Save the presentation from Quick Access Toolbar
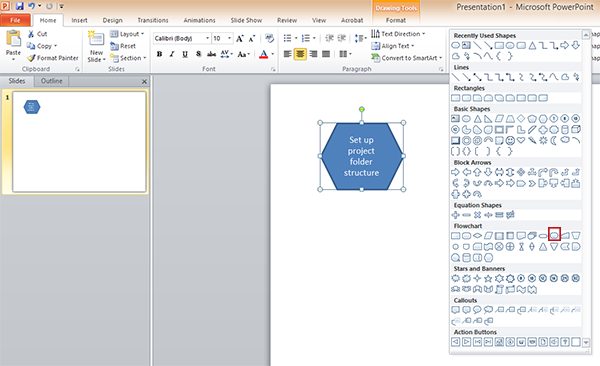 click(19, 6)
